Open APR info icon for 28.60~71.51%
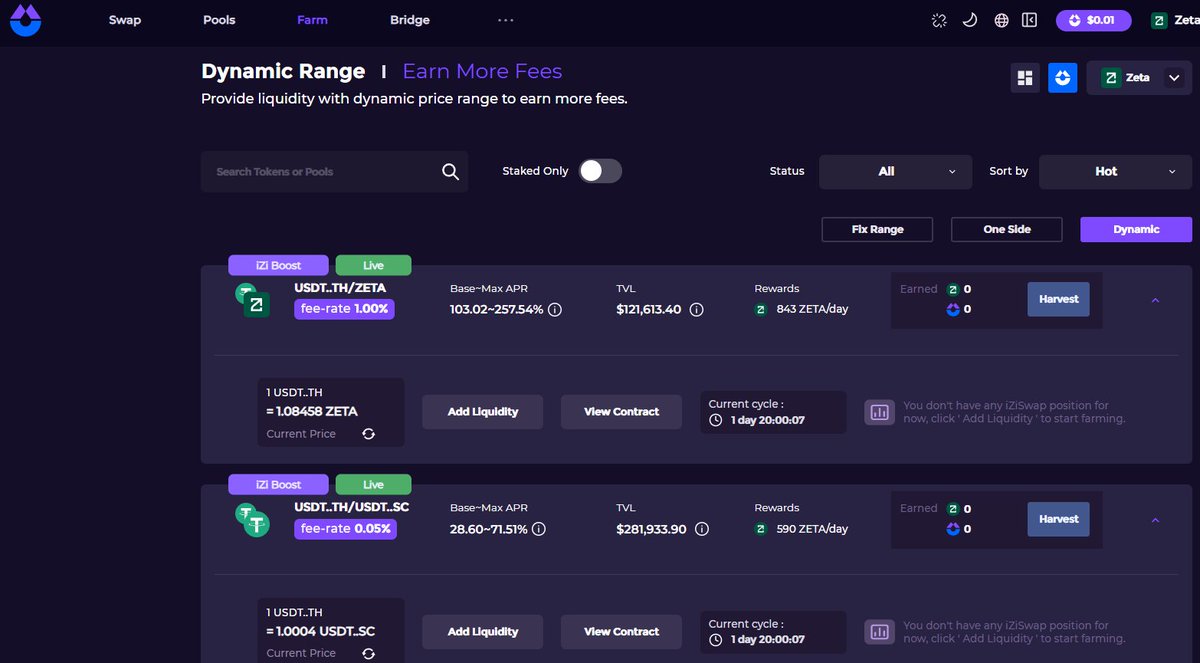Image resolution: width=1200 pixels, height=663 pixels. tap(539, 529)
